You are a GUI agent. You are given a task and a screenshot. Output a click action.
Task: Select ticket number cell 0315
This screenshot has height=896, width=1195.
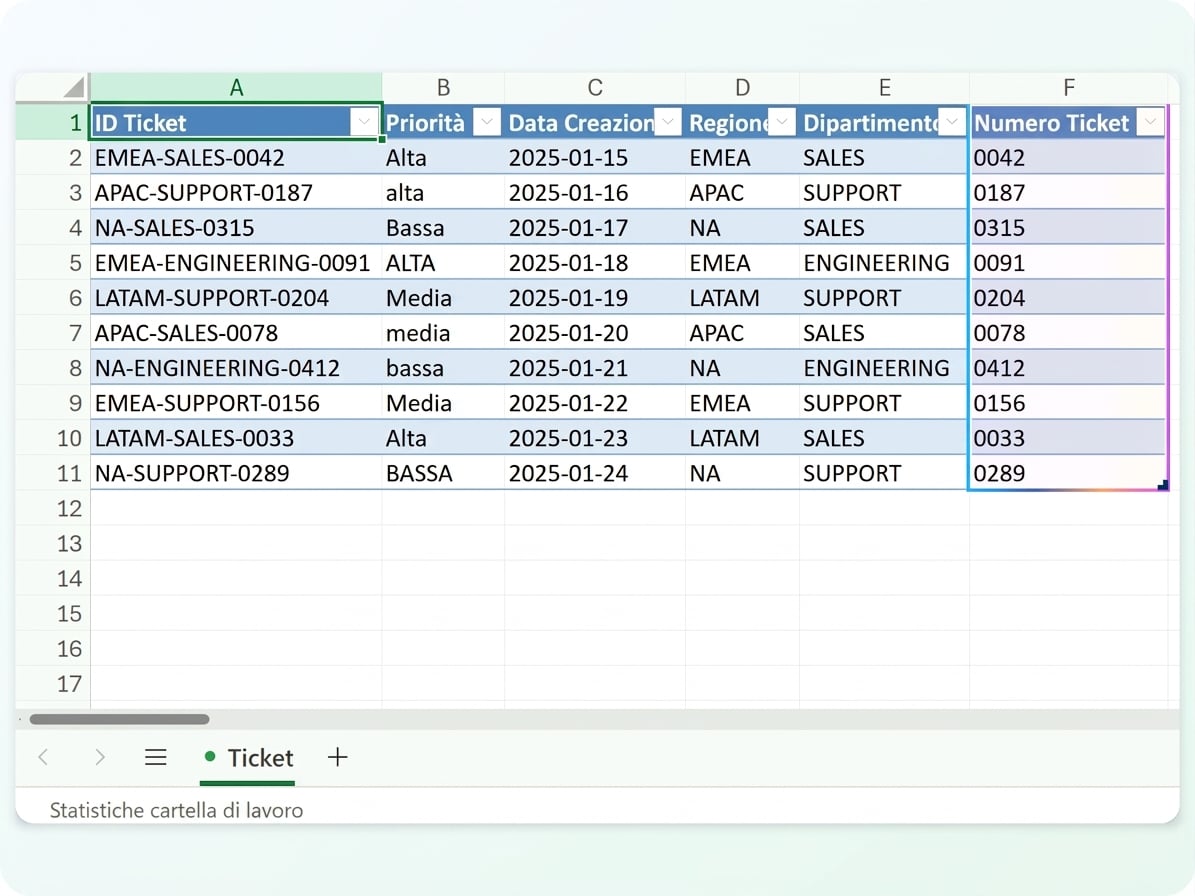click(x=1068, y=228)
